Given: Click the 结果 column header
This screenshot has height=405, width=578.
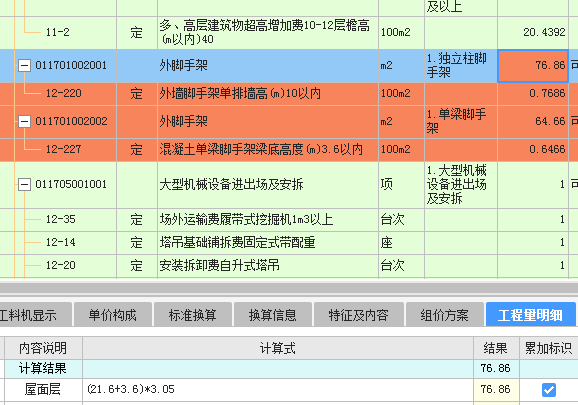Looking at the screenshot, I should point(496,348).
